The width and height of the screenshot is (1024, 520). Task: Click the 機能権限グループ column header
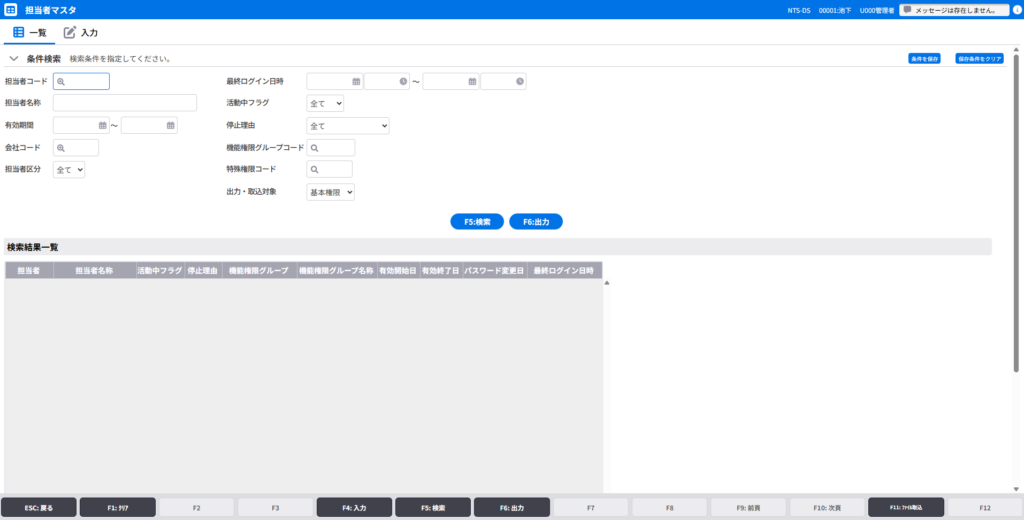point(259,270)
